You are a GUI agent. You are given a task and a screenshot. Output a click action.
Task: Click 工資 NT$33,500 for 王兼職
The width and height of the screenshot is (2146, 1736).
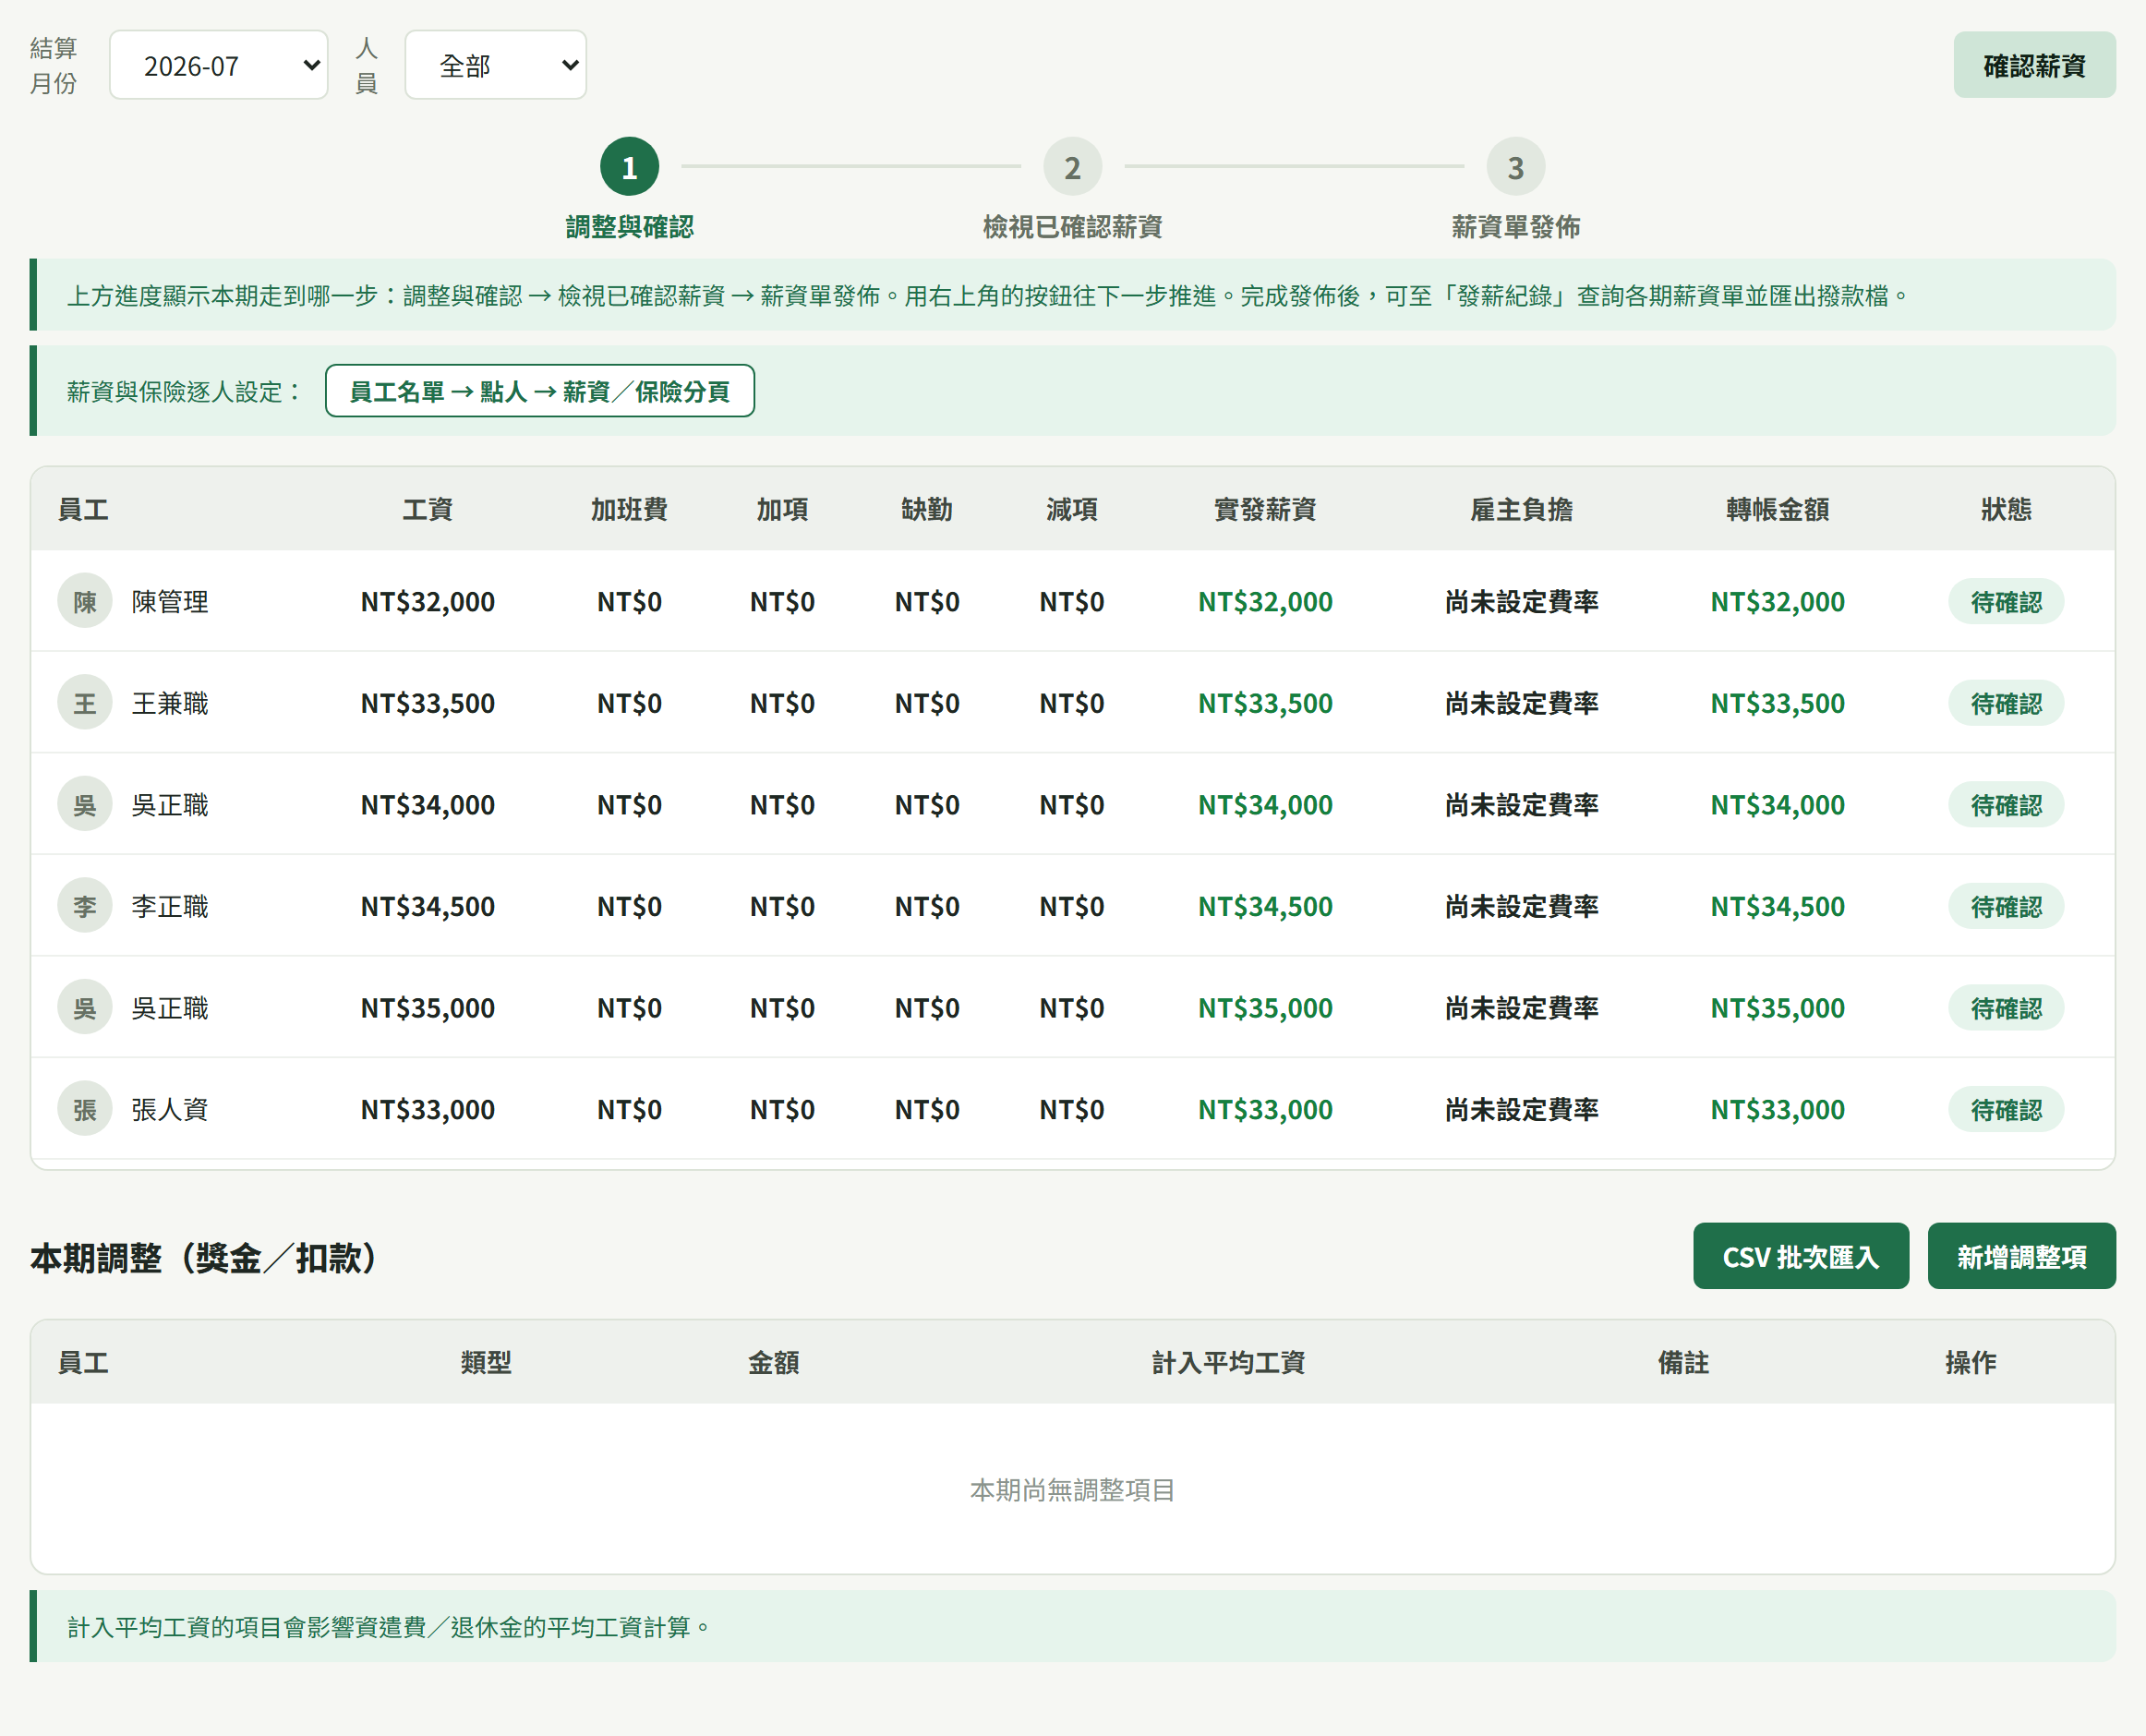point(428,703)
